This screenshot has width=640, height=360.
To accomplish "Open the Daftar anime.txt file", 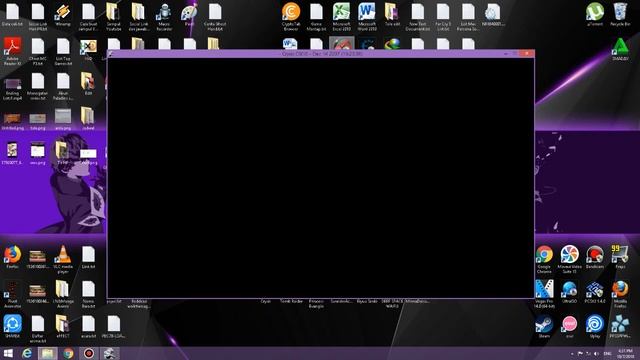I will 38,329.
